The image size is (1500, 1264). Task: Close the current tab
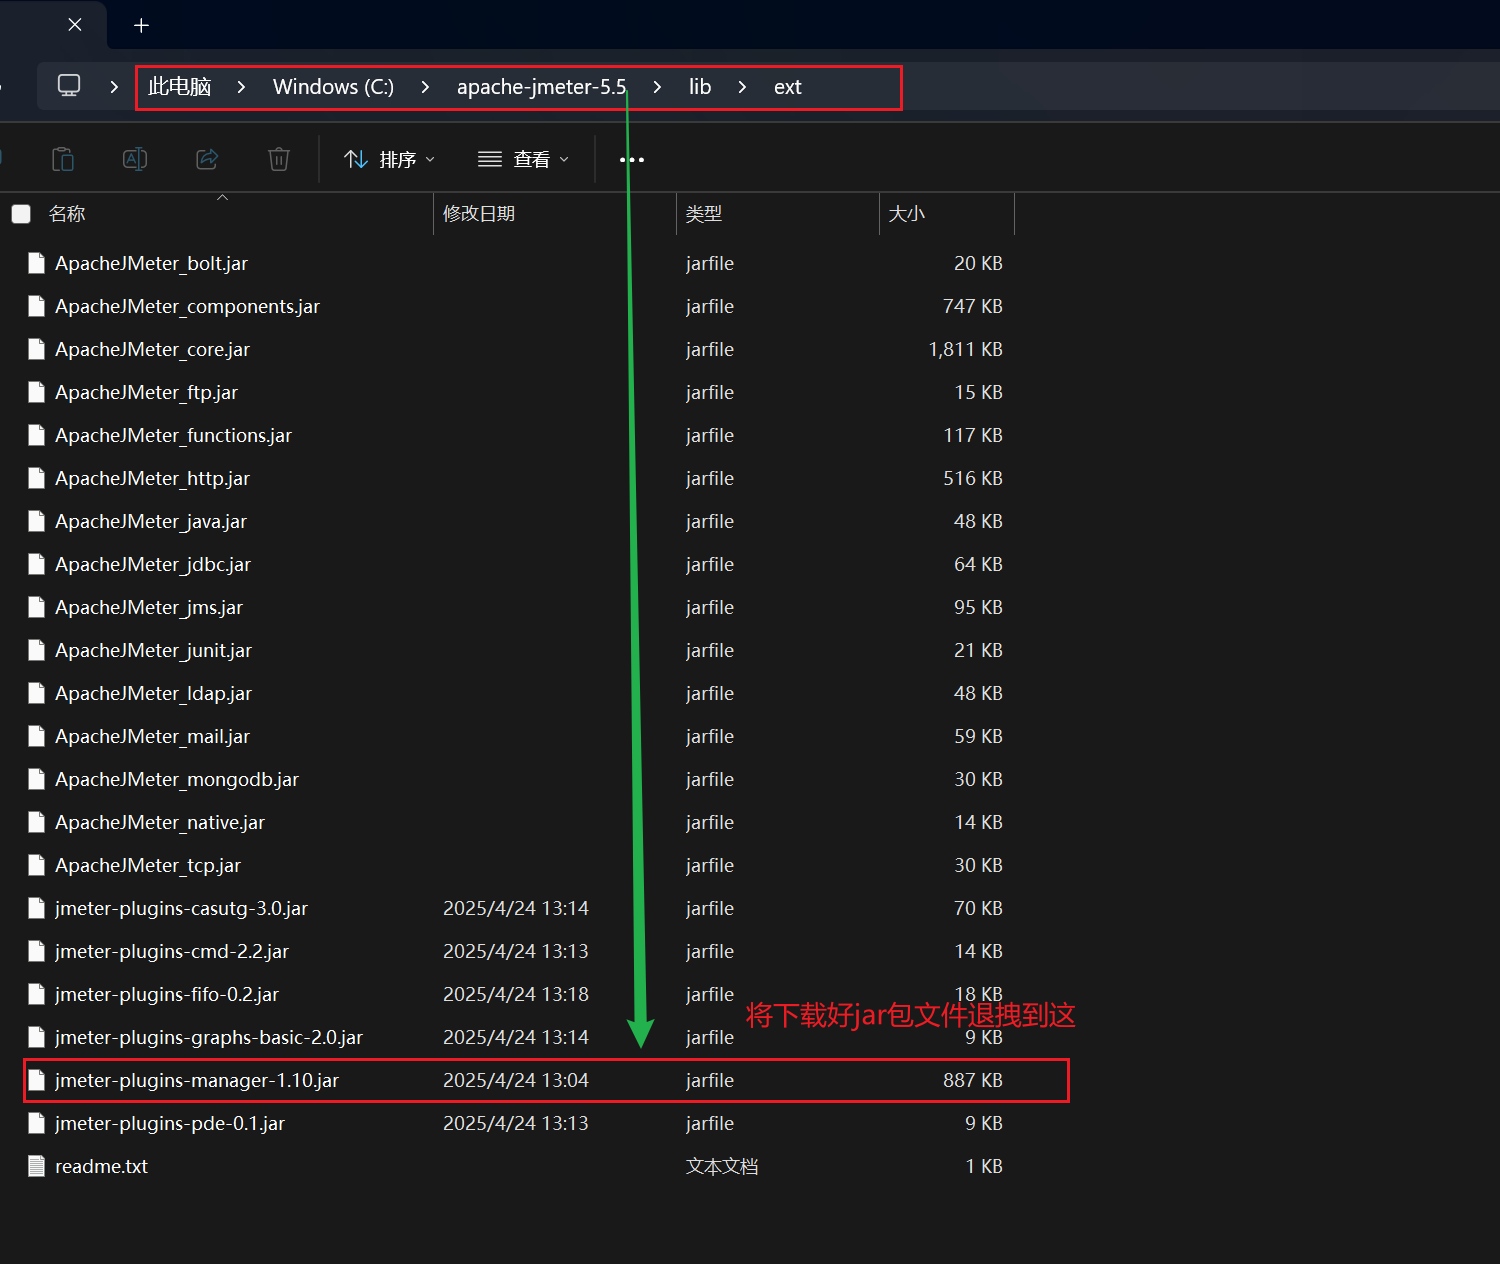point(75,25)
